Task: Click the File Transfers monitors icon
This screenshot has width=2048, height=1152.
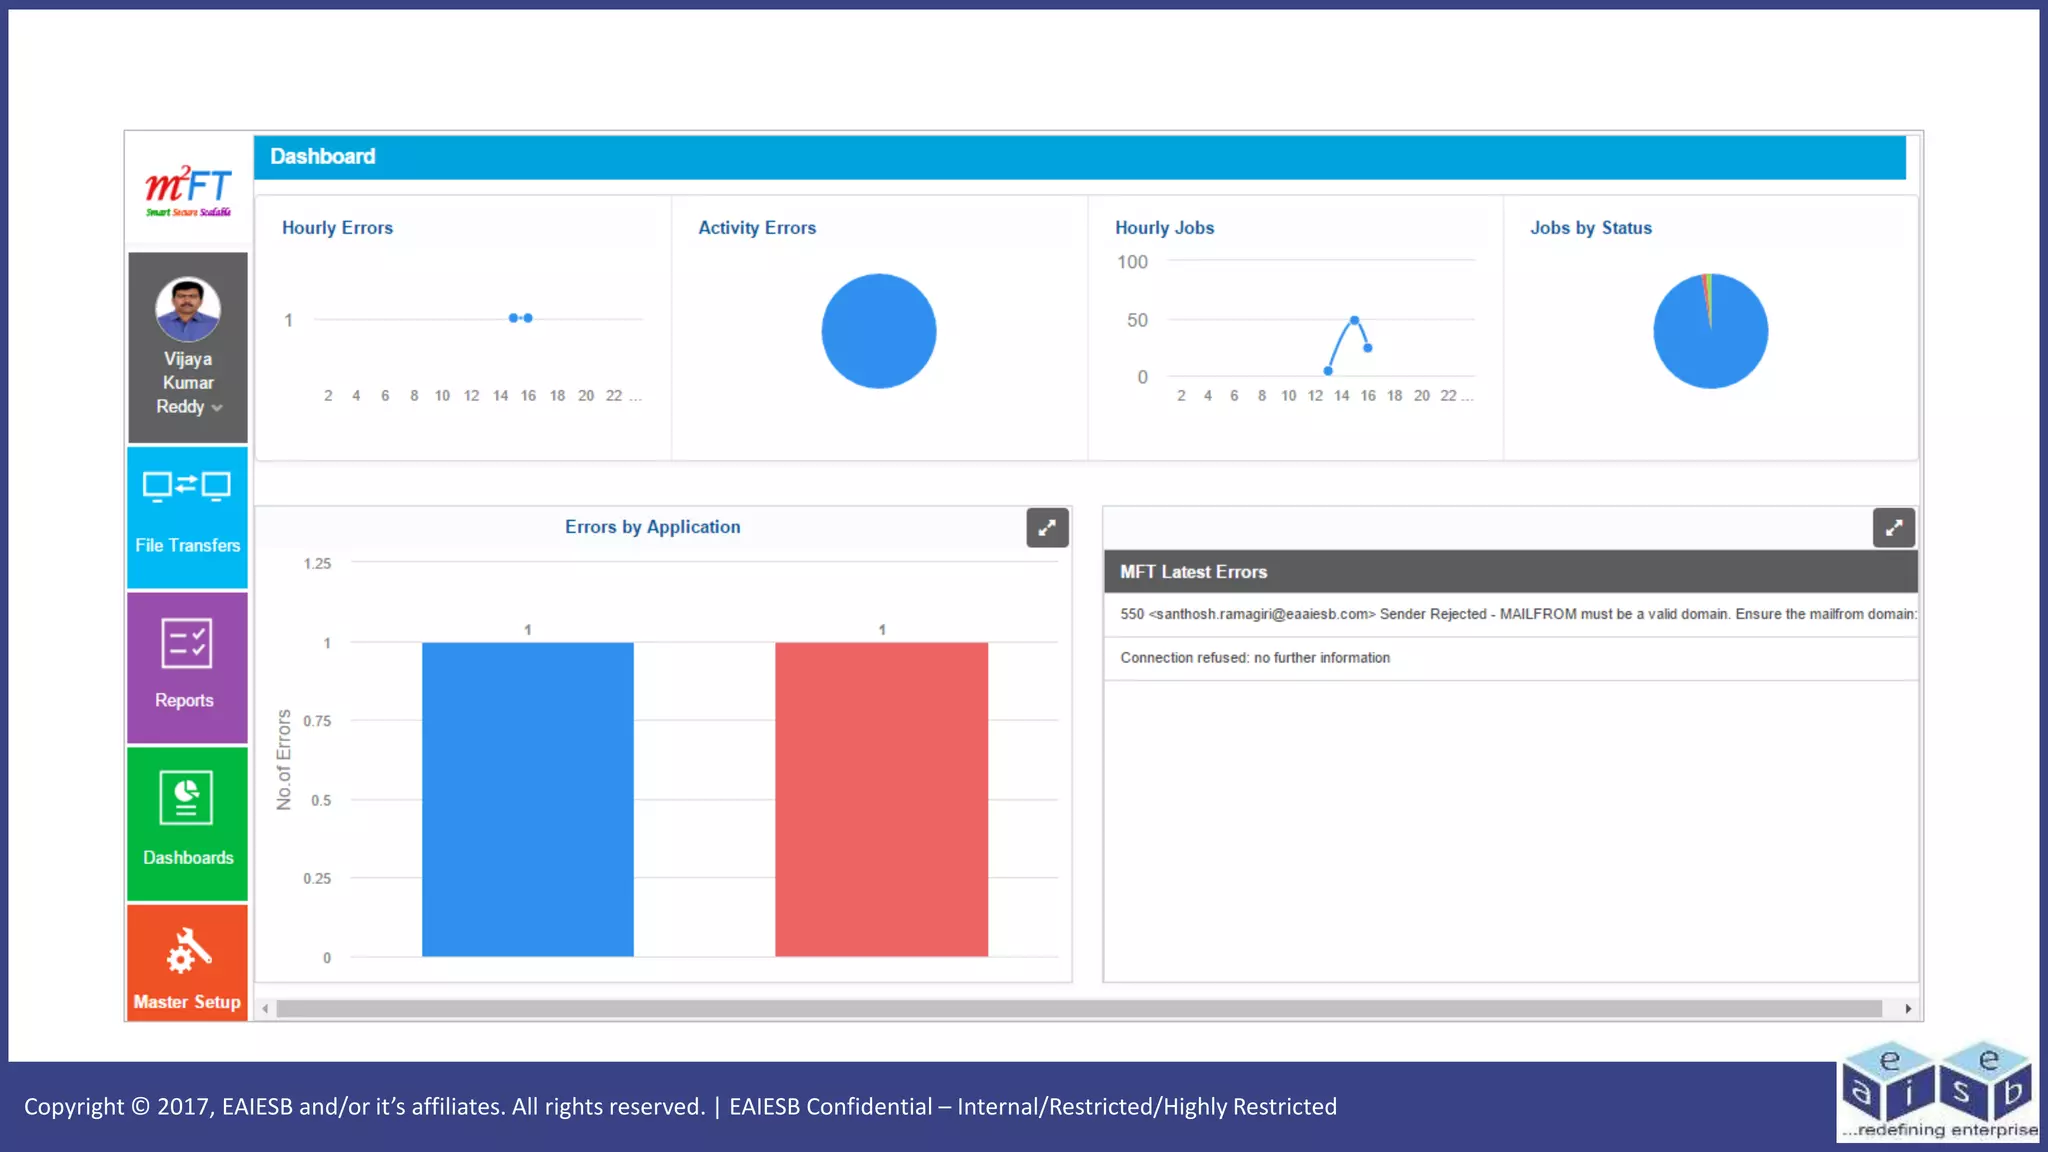Action: (187, 486)
